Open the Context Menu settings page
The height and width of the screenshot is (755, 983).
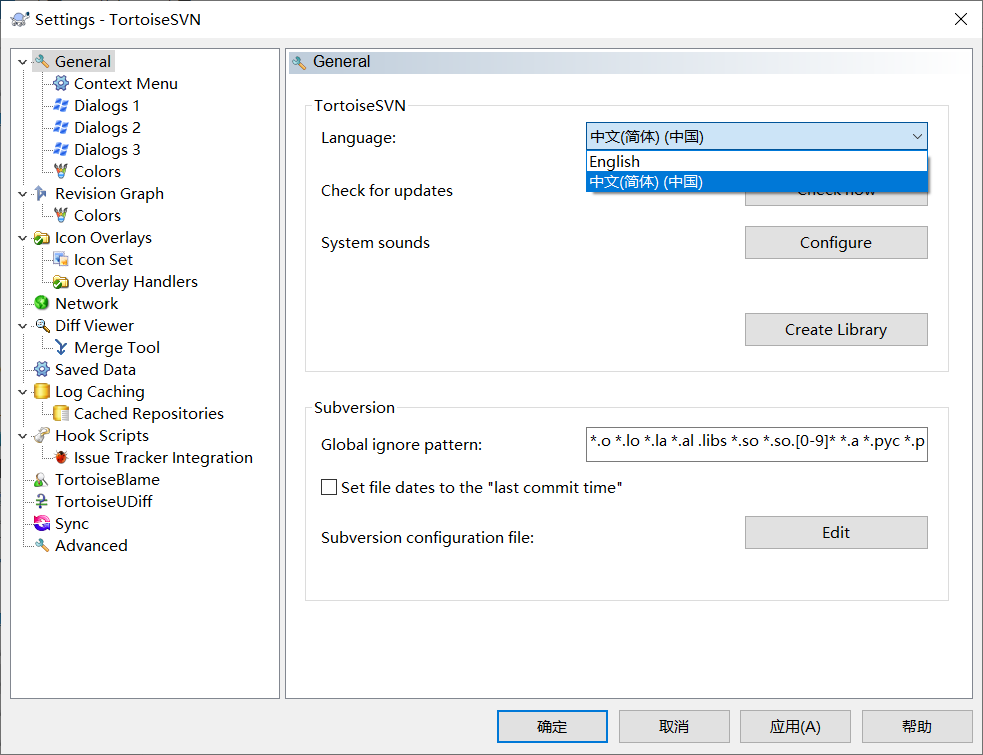(x=125, y=83)
